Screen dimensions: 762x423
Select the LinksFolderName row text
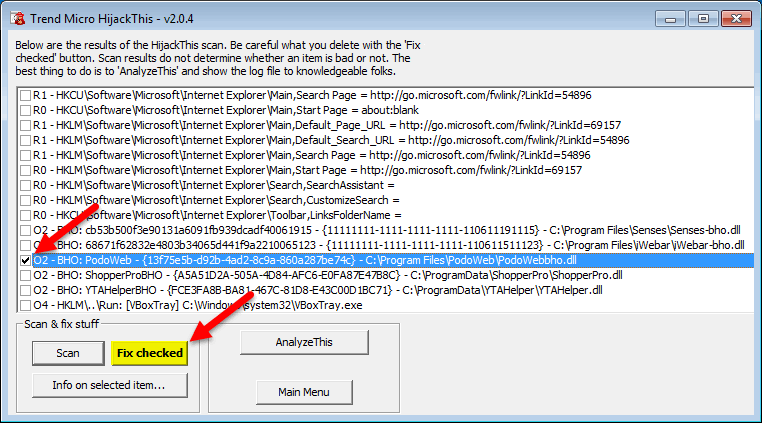pyautogui.click(x=218, y=215)
